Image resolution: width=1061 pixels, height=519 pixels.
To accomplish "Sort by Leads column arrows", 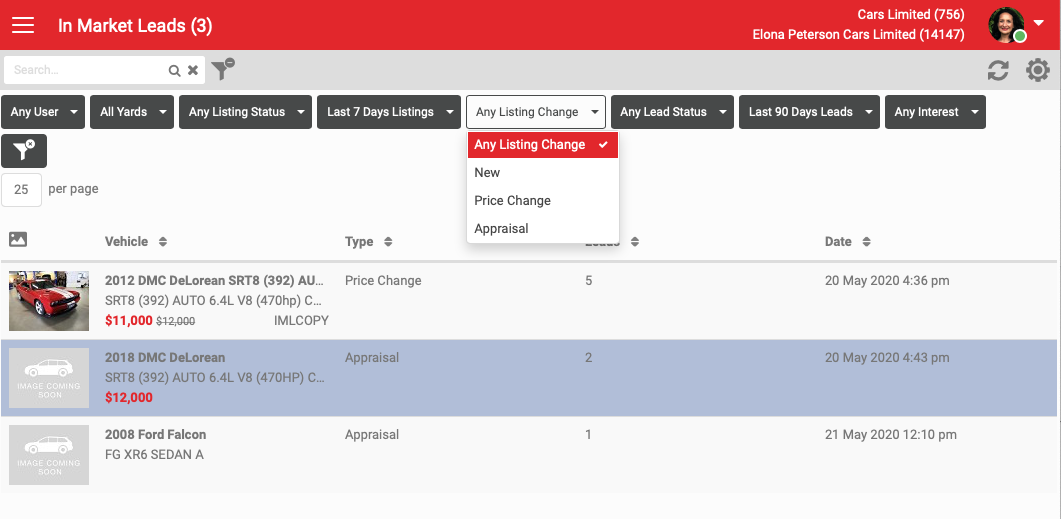I will point(634,242).
